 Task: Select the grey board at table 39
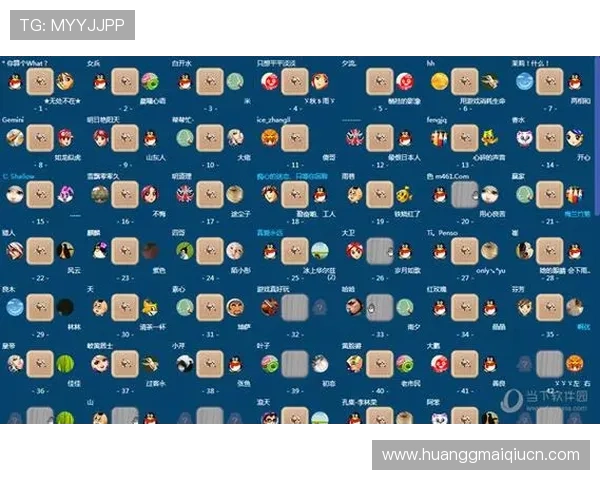pos(295,364)
